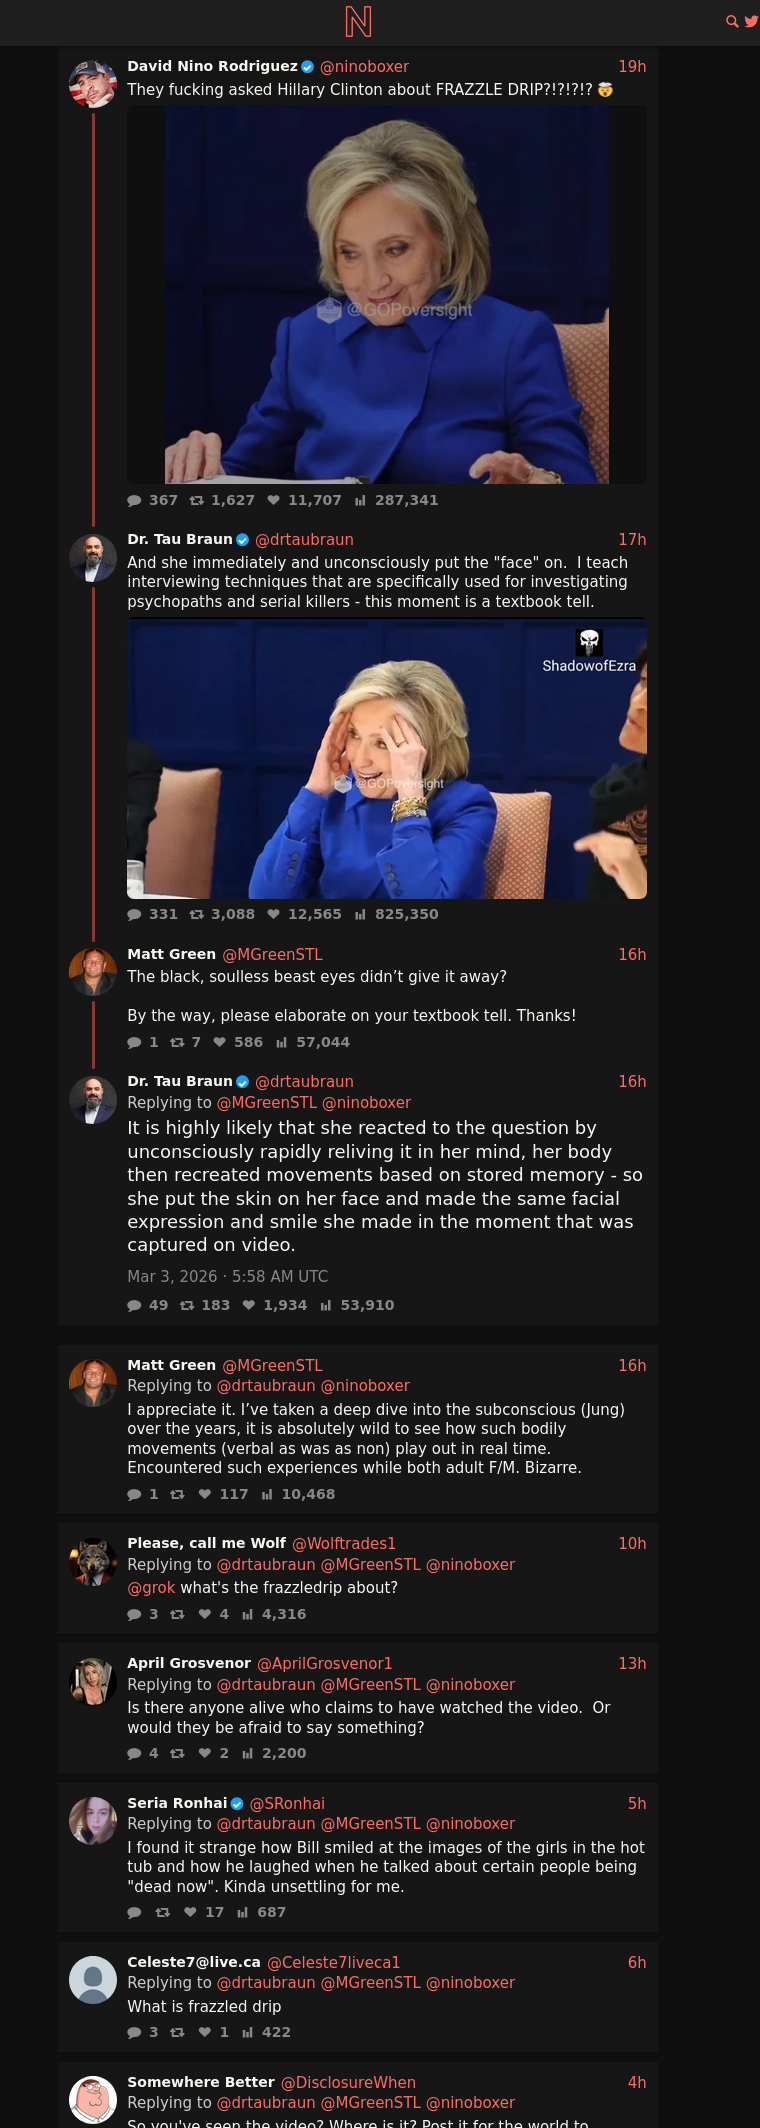This screenshot has width=760, height=2128.
Task: Click the retweet icon on Please, call me Wolf's reply
Action: coord(177,1614)
